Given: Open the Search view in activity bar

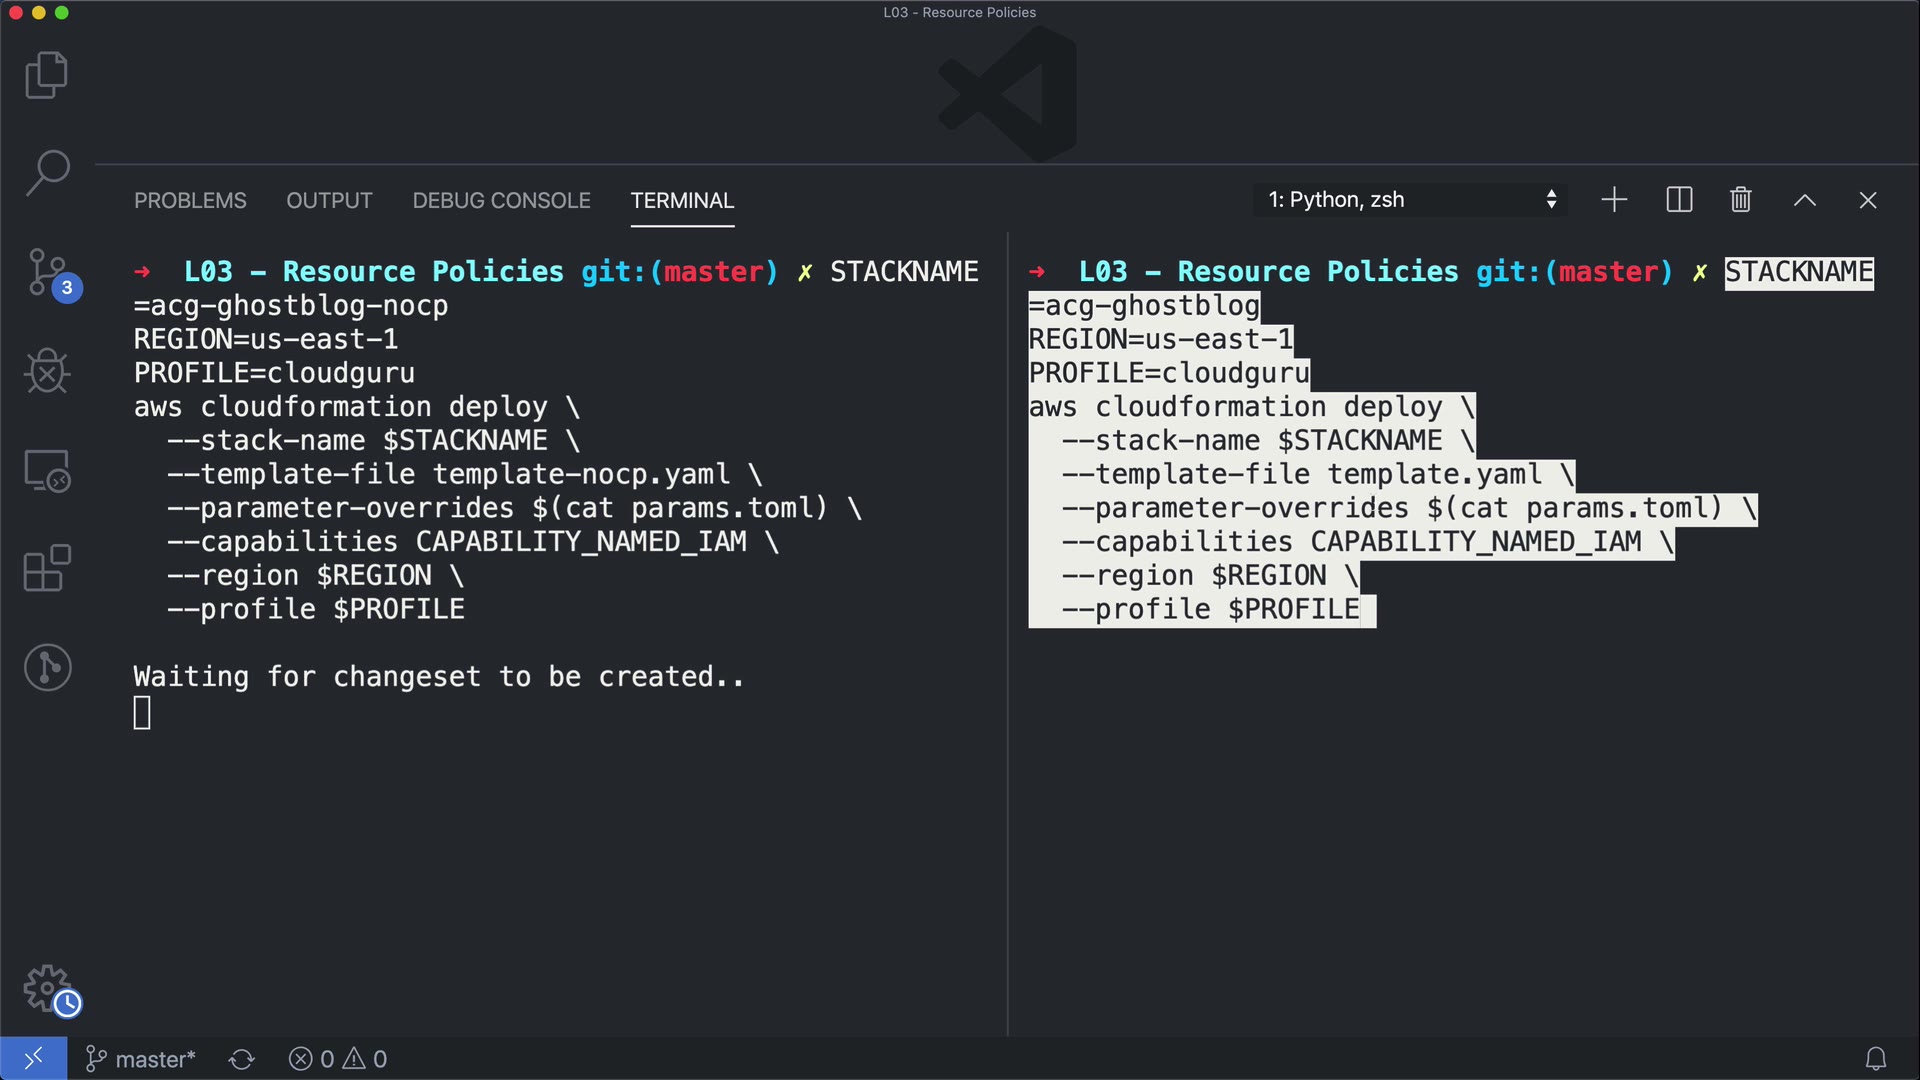Looking at the screenshot, I should pos(46,173).
